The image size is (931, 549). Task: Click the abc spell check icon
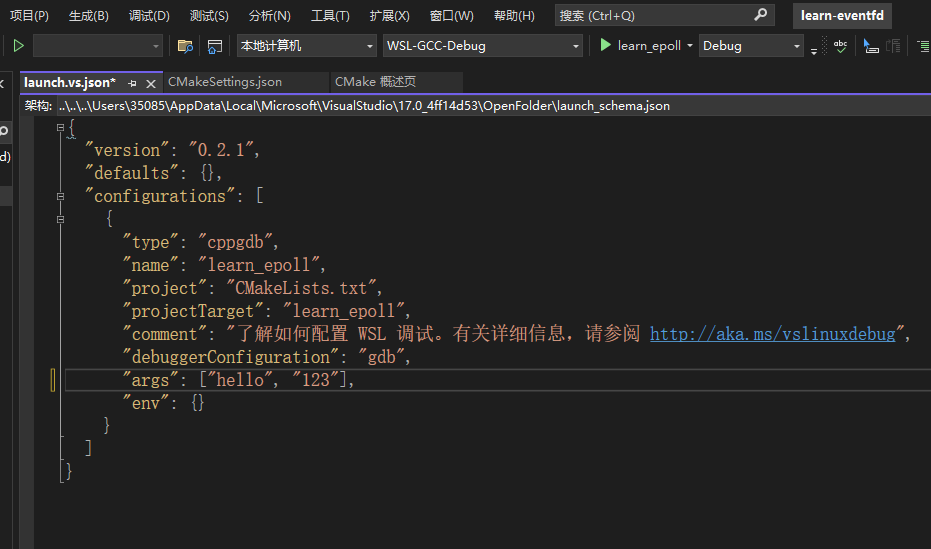(x=840, y=46)
